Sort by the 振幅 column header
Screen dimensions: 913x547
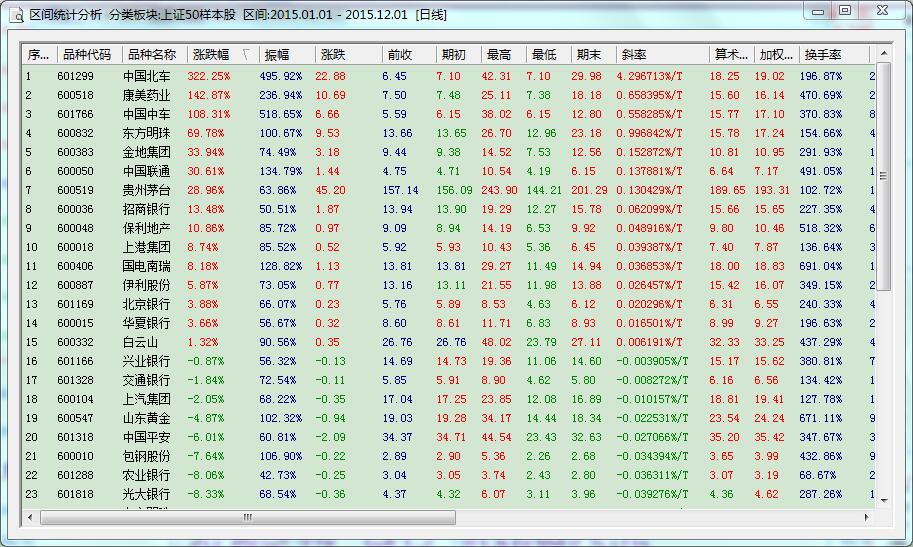[285, 55]
